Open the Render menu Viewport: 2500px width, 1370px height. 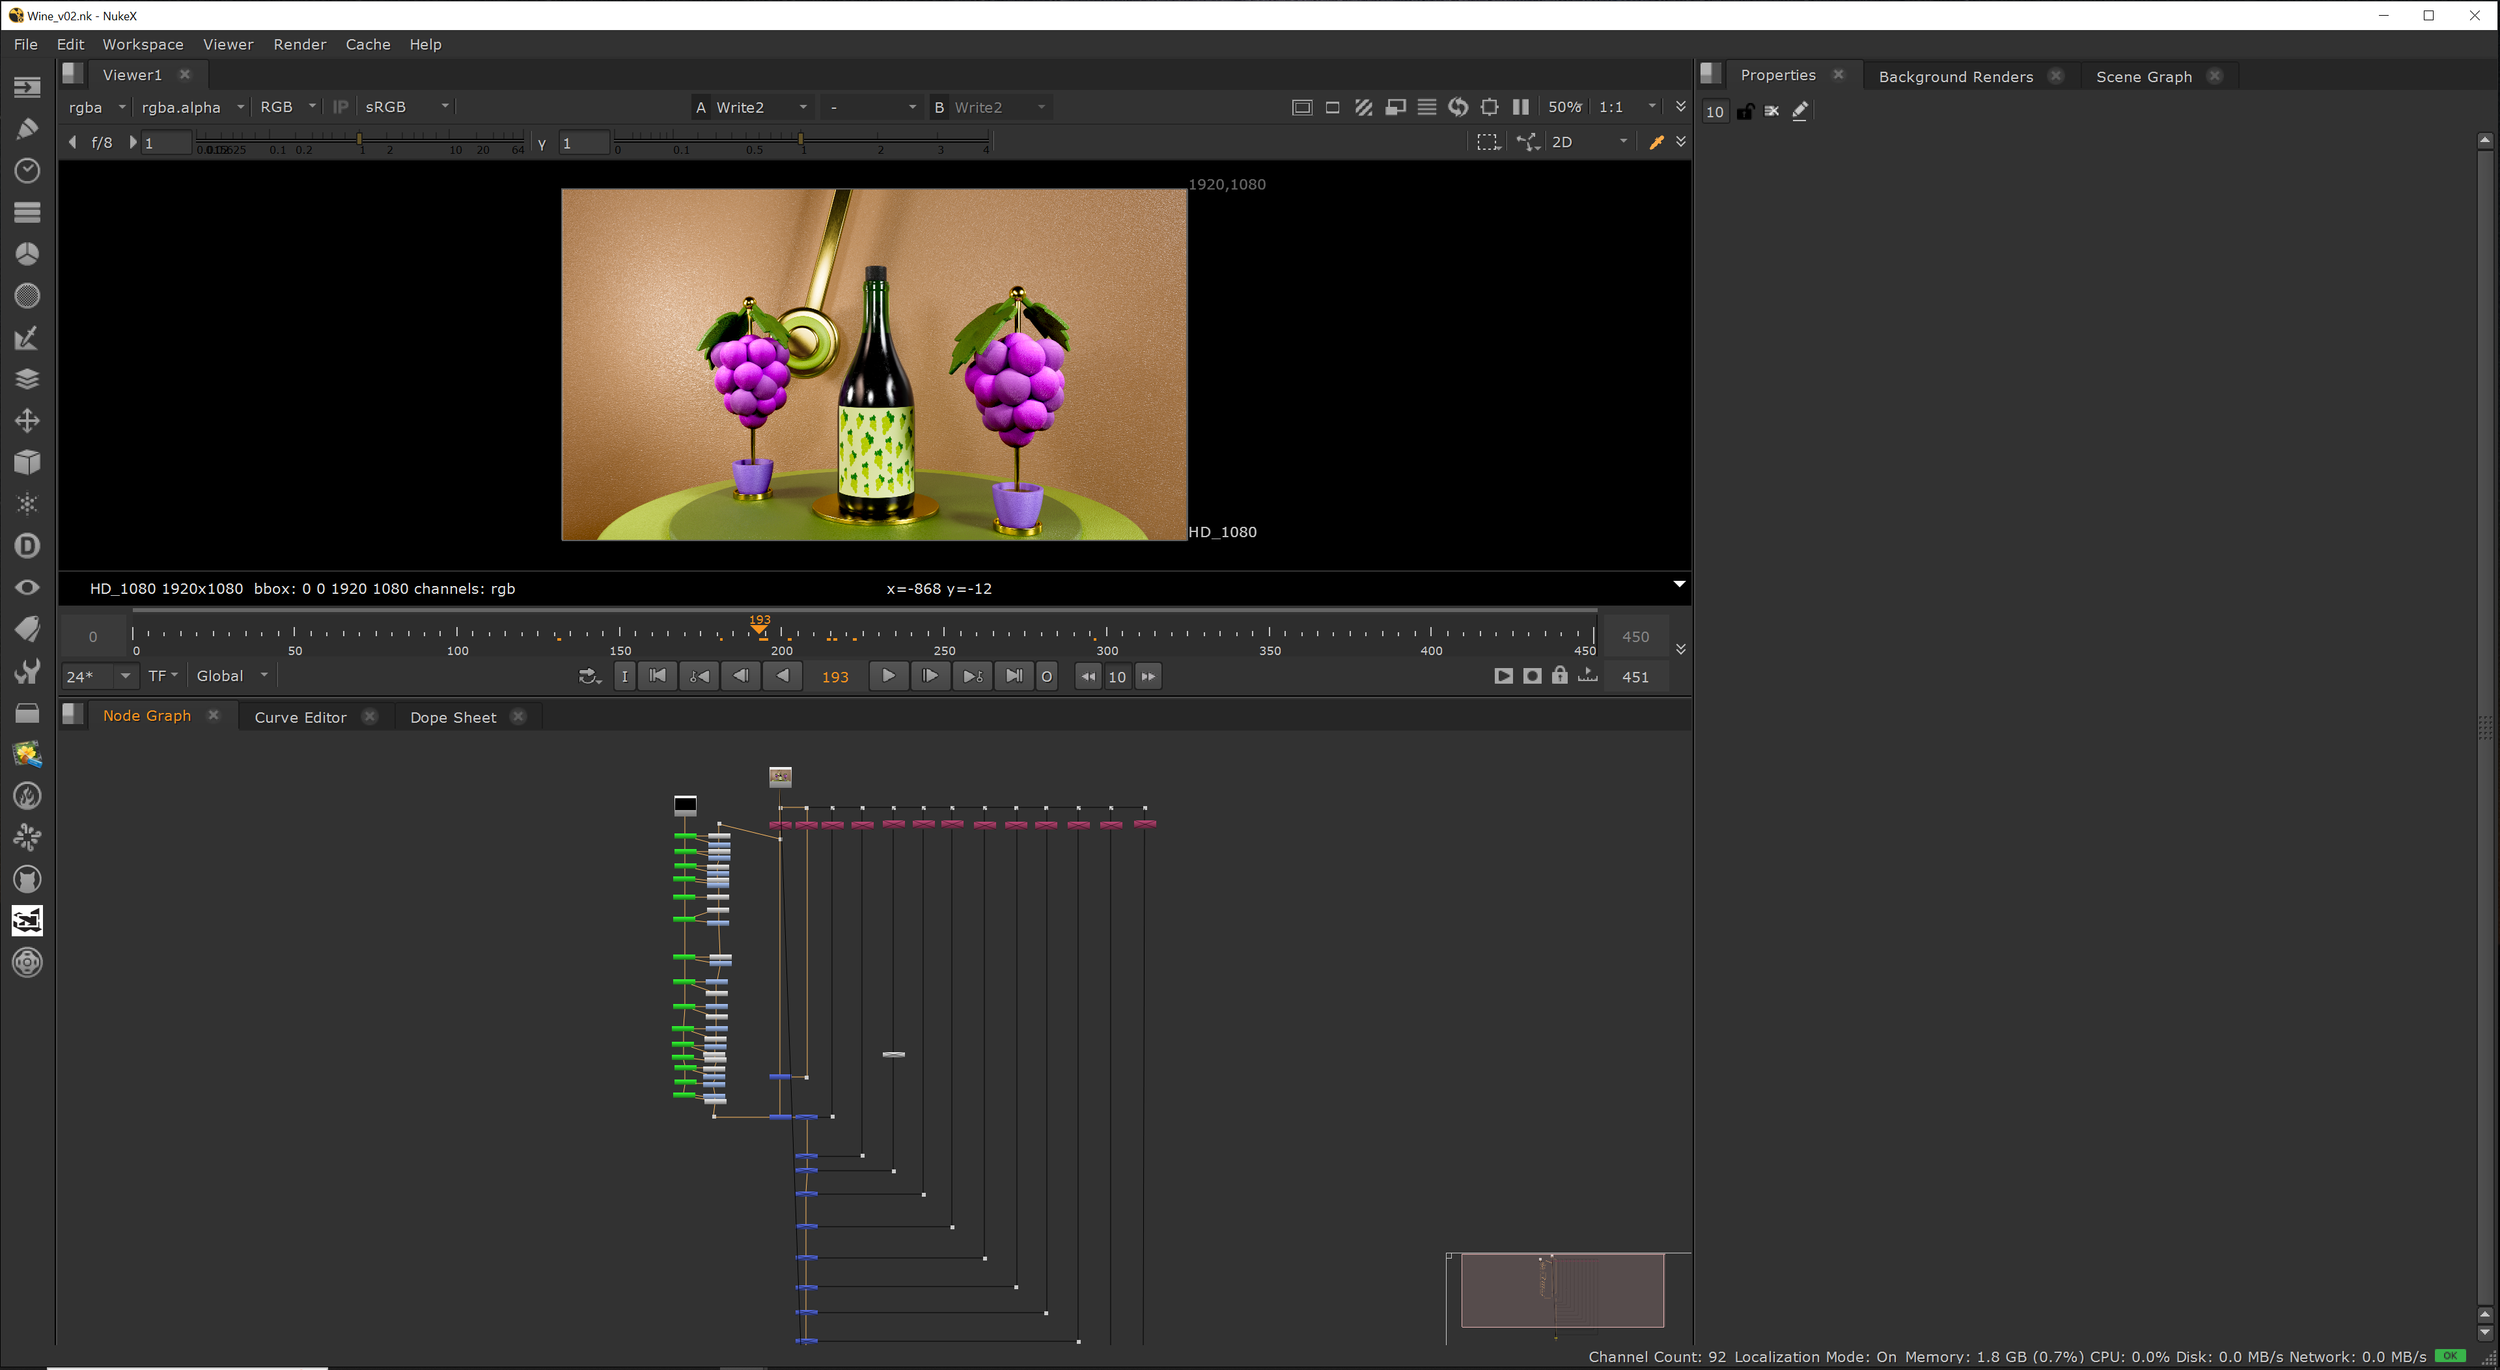point(299,44)
